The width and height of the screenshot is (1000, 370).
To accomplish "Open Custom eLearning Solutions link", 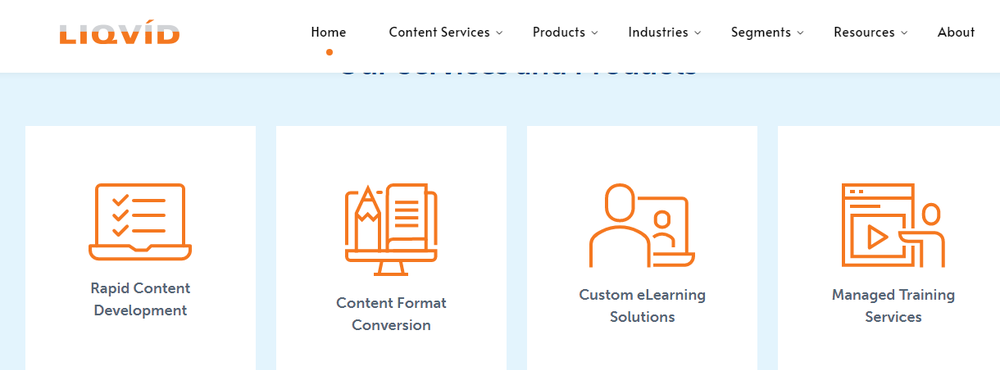I will pyautogui.click(x=642, y=306).
